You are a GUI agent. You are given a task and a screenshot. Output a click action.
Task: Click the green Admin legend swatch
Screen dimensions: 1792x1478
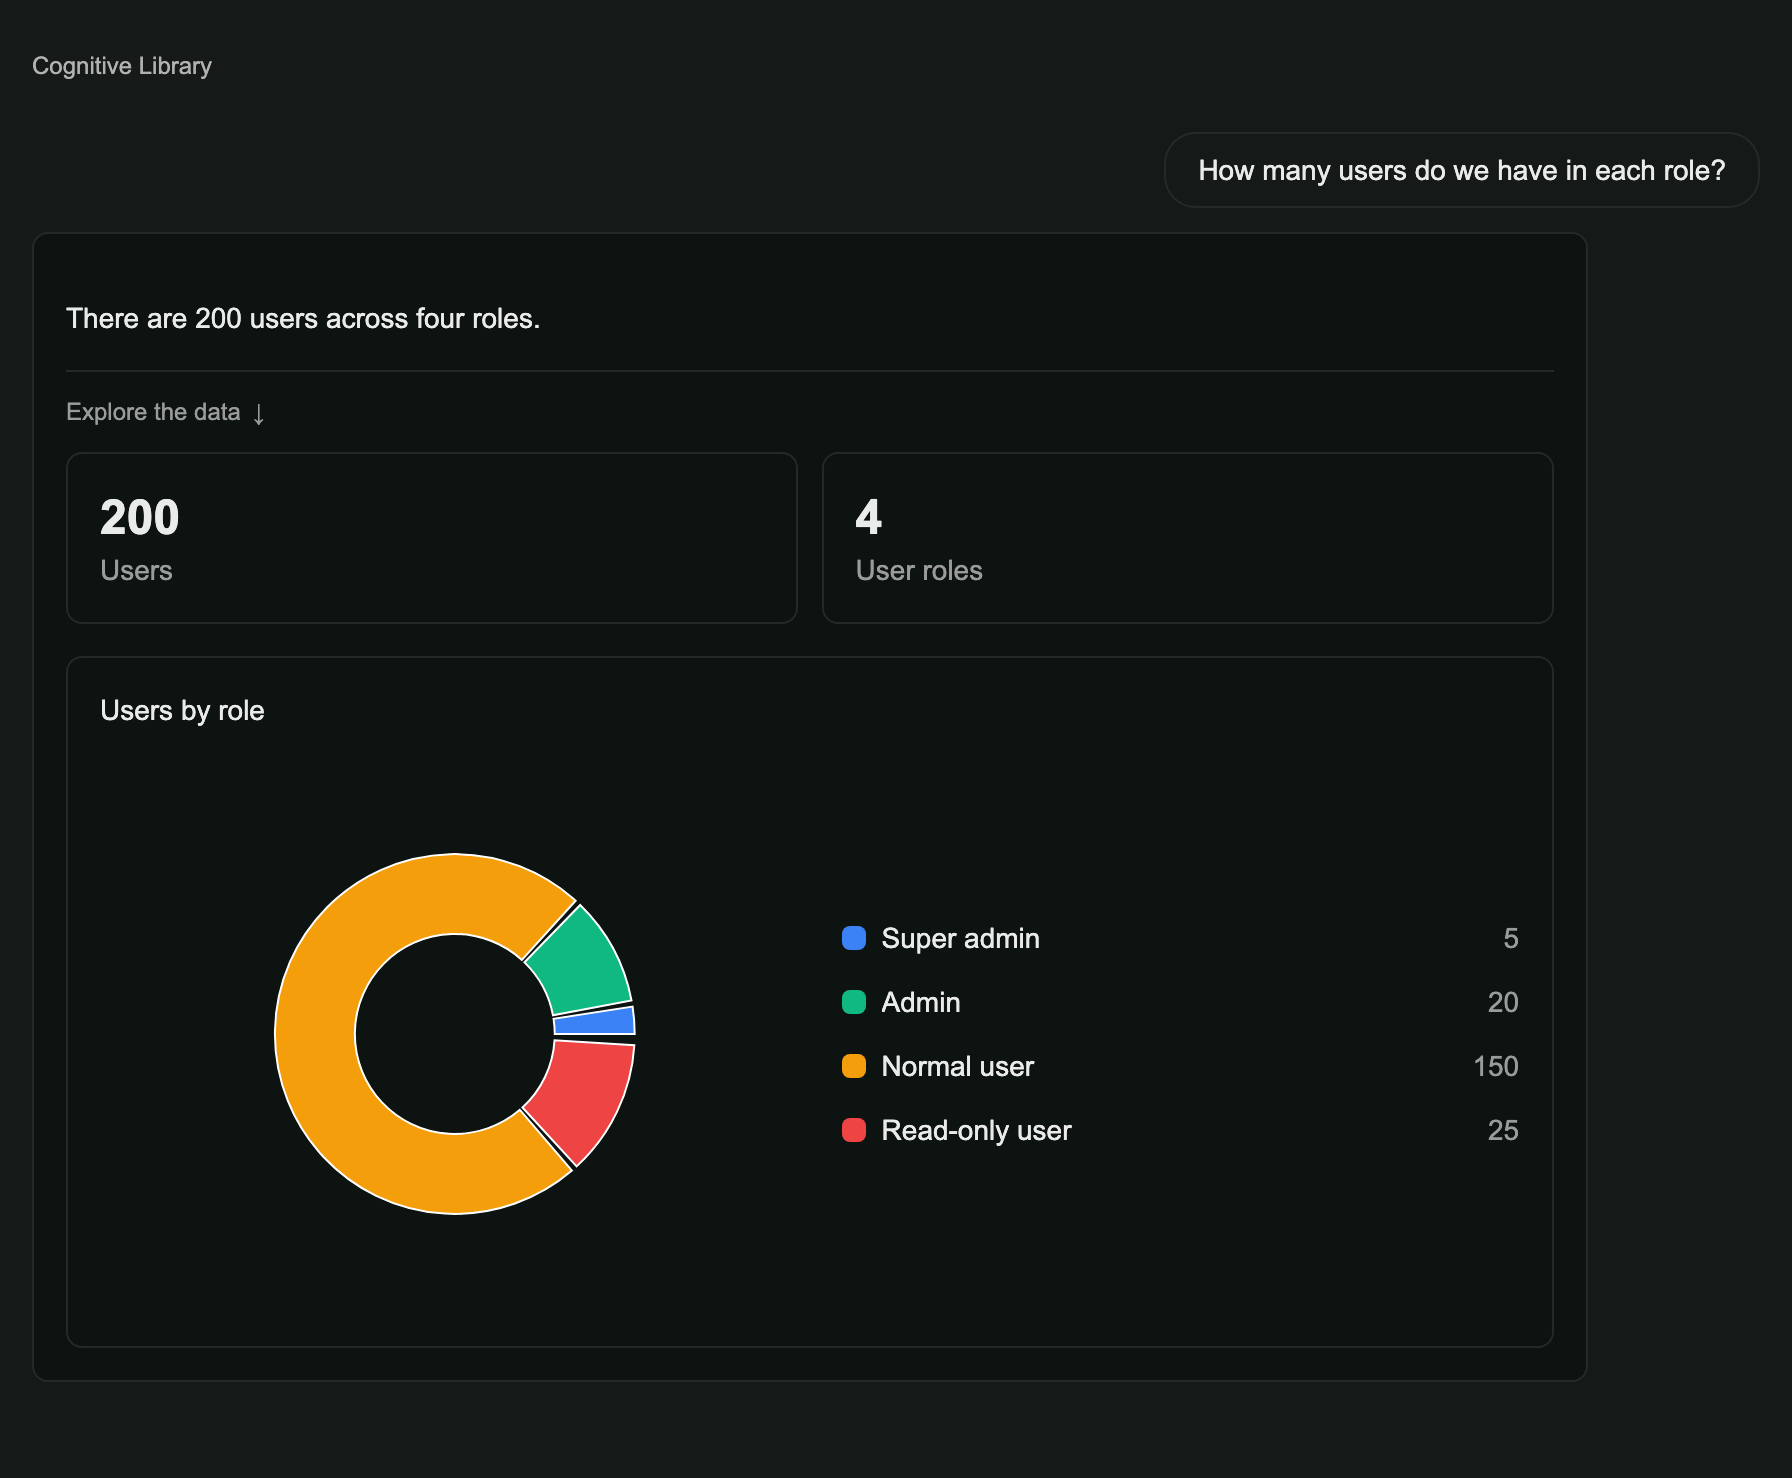[x=854, y=1002]
